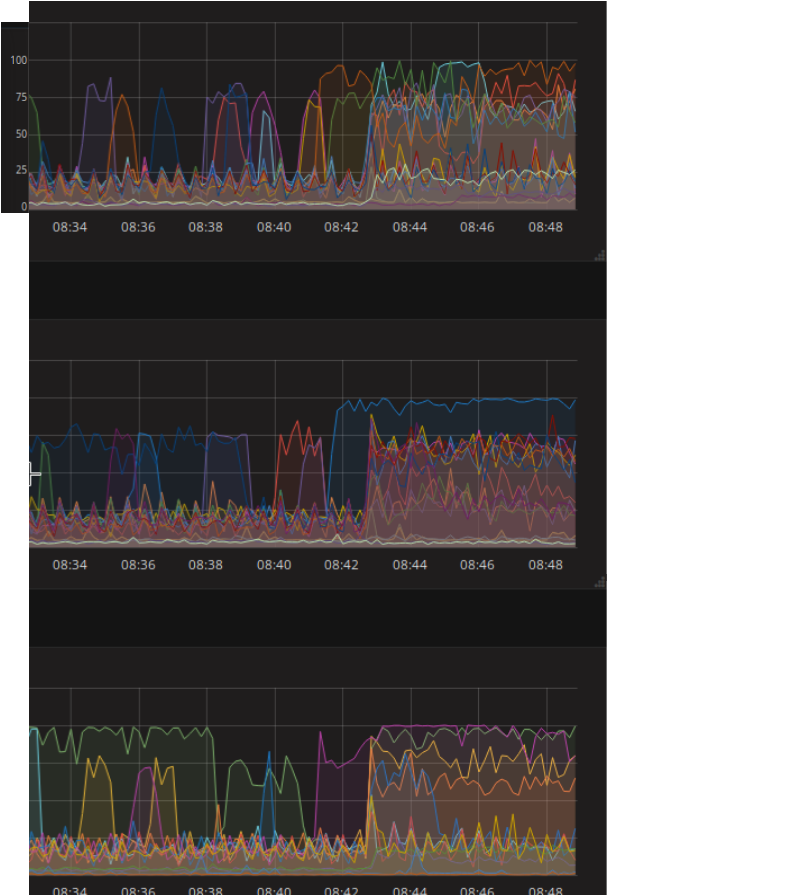789x896 pixels.
Task: Select the 08:36 tick on top graph
Action: pyautogui.click(x=138, y=227)
